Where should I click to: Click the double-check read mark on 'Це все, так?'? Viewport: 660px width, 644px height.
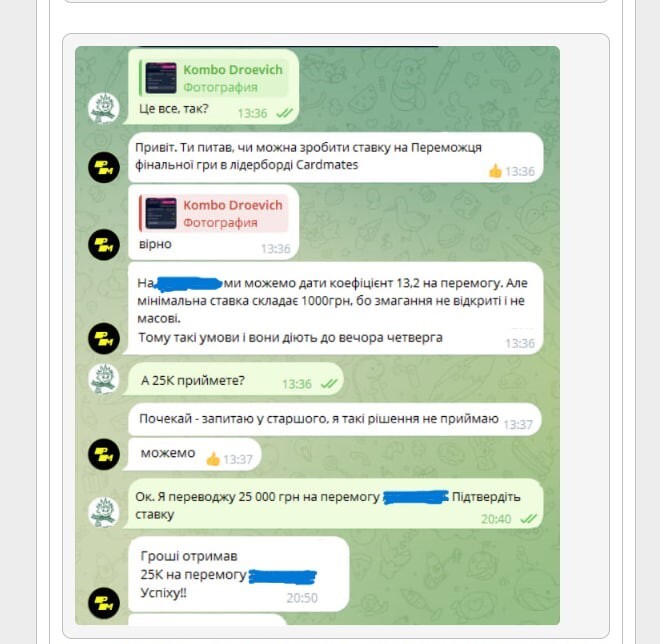(x=284, y=113)
